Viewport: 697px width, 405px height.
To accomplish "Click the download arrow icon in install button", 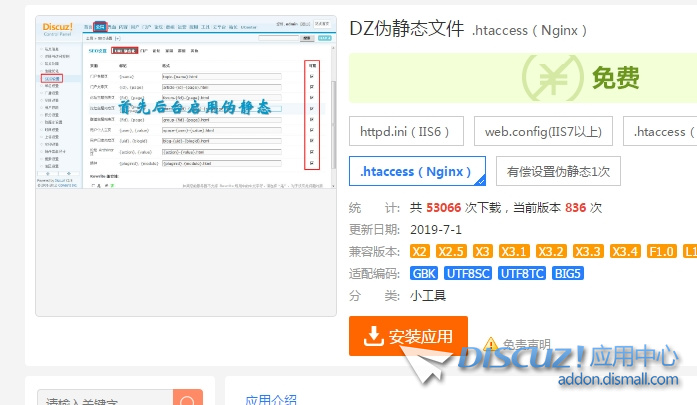I will click(373, 336).
